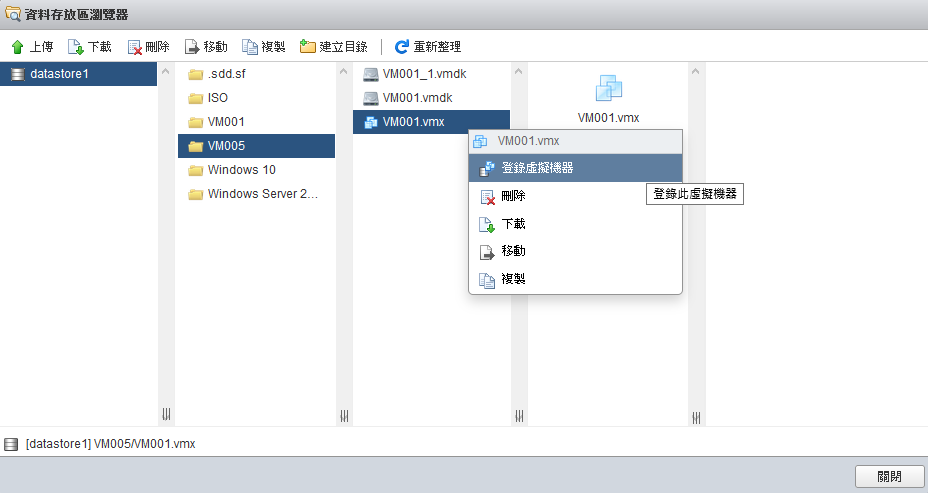928x493 pixels.
Task: Click the .sdd.sf folder icon
Action: pos(195,75)
